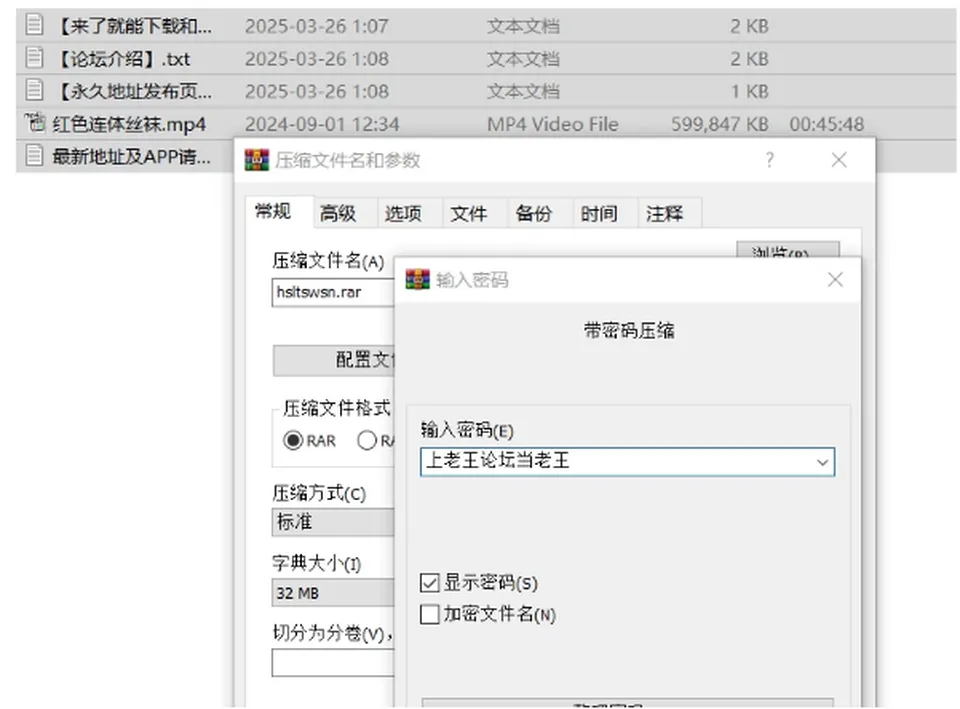Click the date 2024-09-01 12:34

(x=322, y=124)
